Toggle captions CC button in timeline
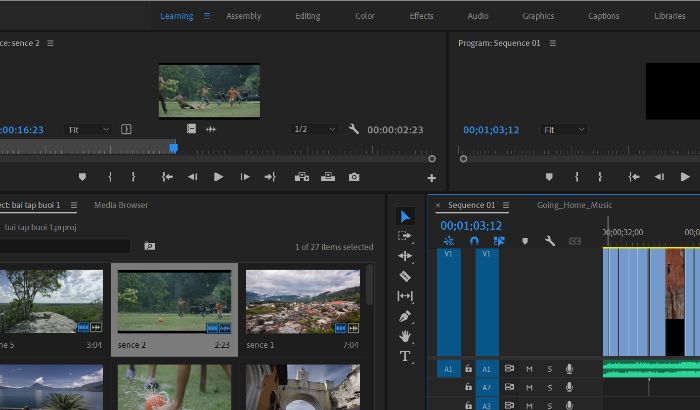Screen dimensions: 700x410 tap(575, 241)
